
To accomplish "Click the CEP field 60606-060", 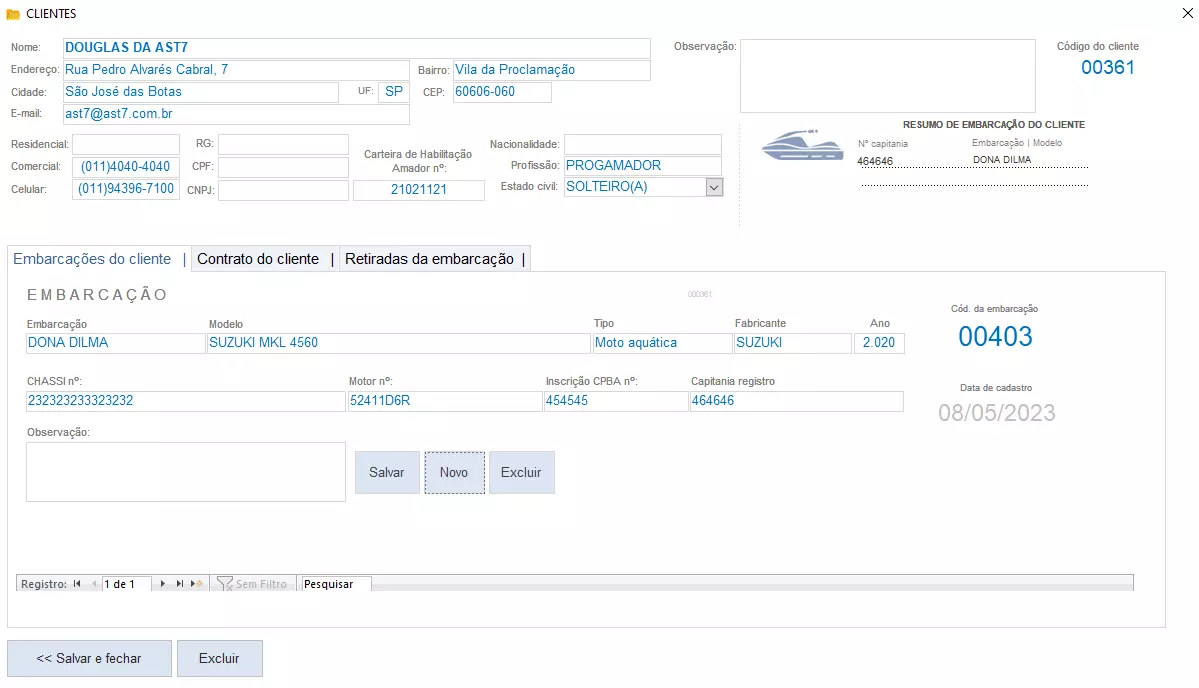I will pyautogui.click(x=502, y=92).
